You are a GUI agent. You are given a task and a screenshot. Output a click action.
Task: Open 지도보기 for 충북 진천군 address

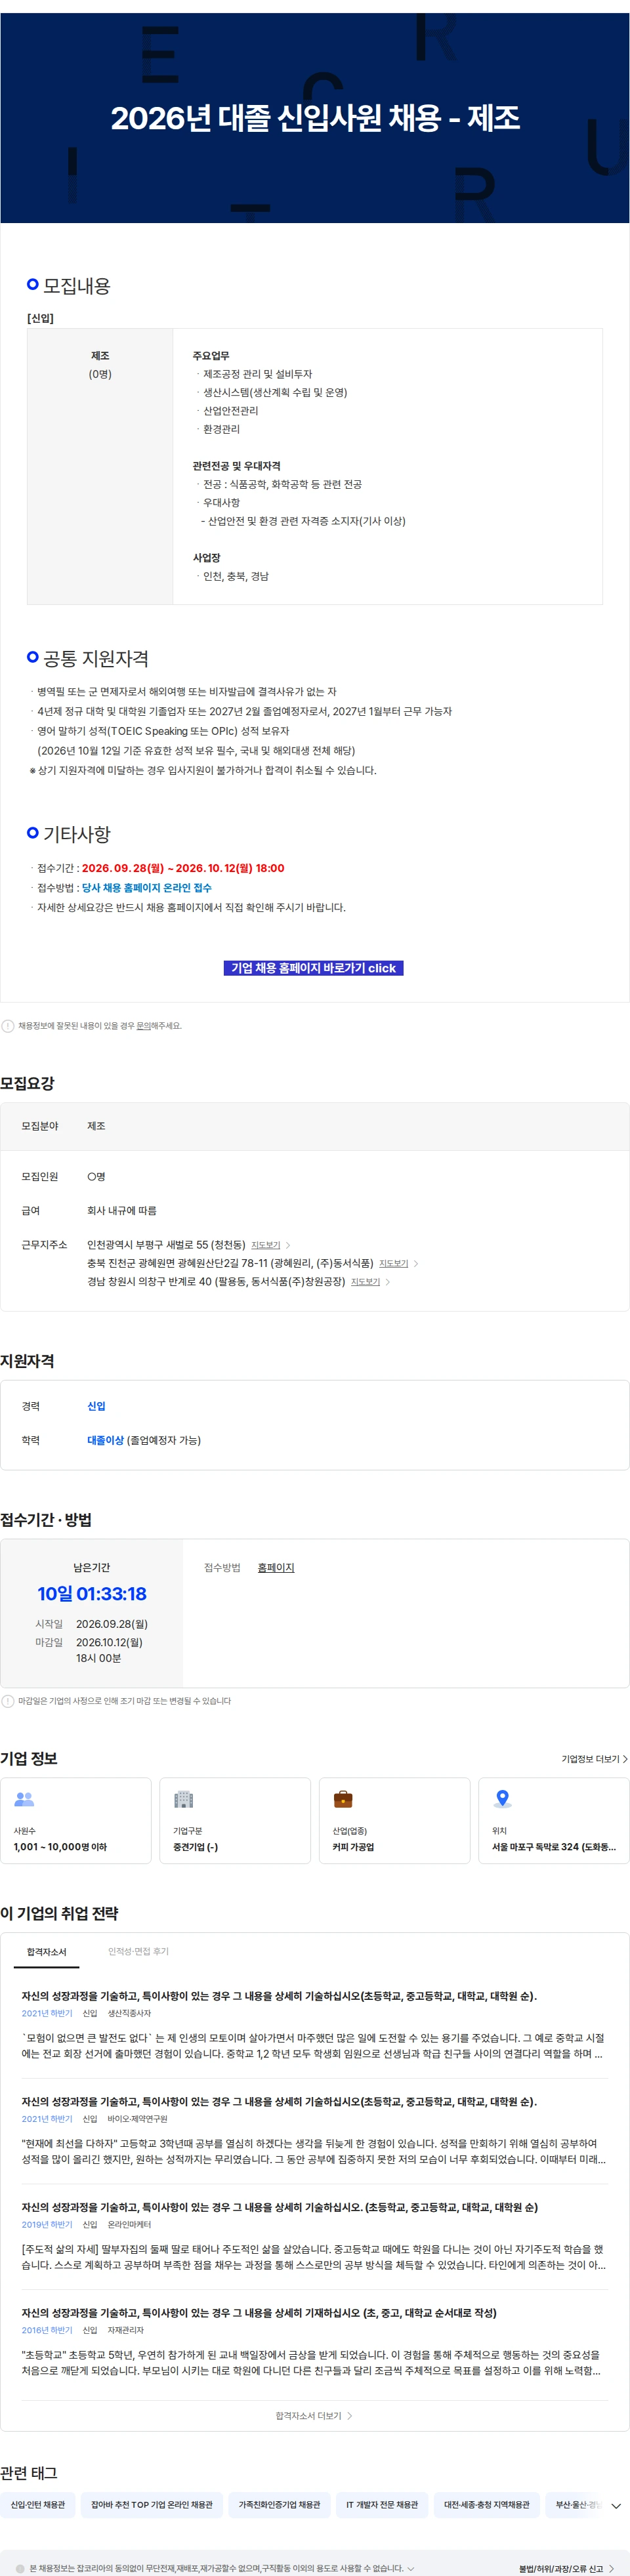(393, 1264)
